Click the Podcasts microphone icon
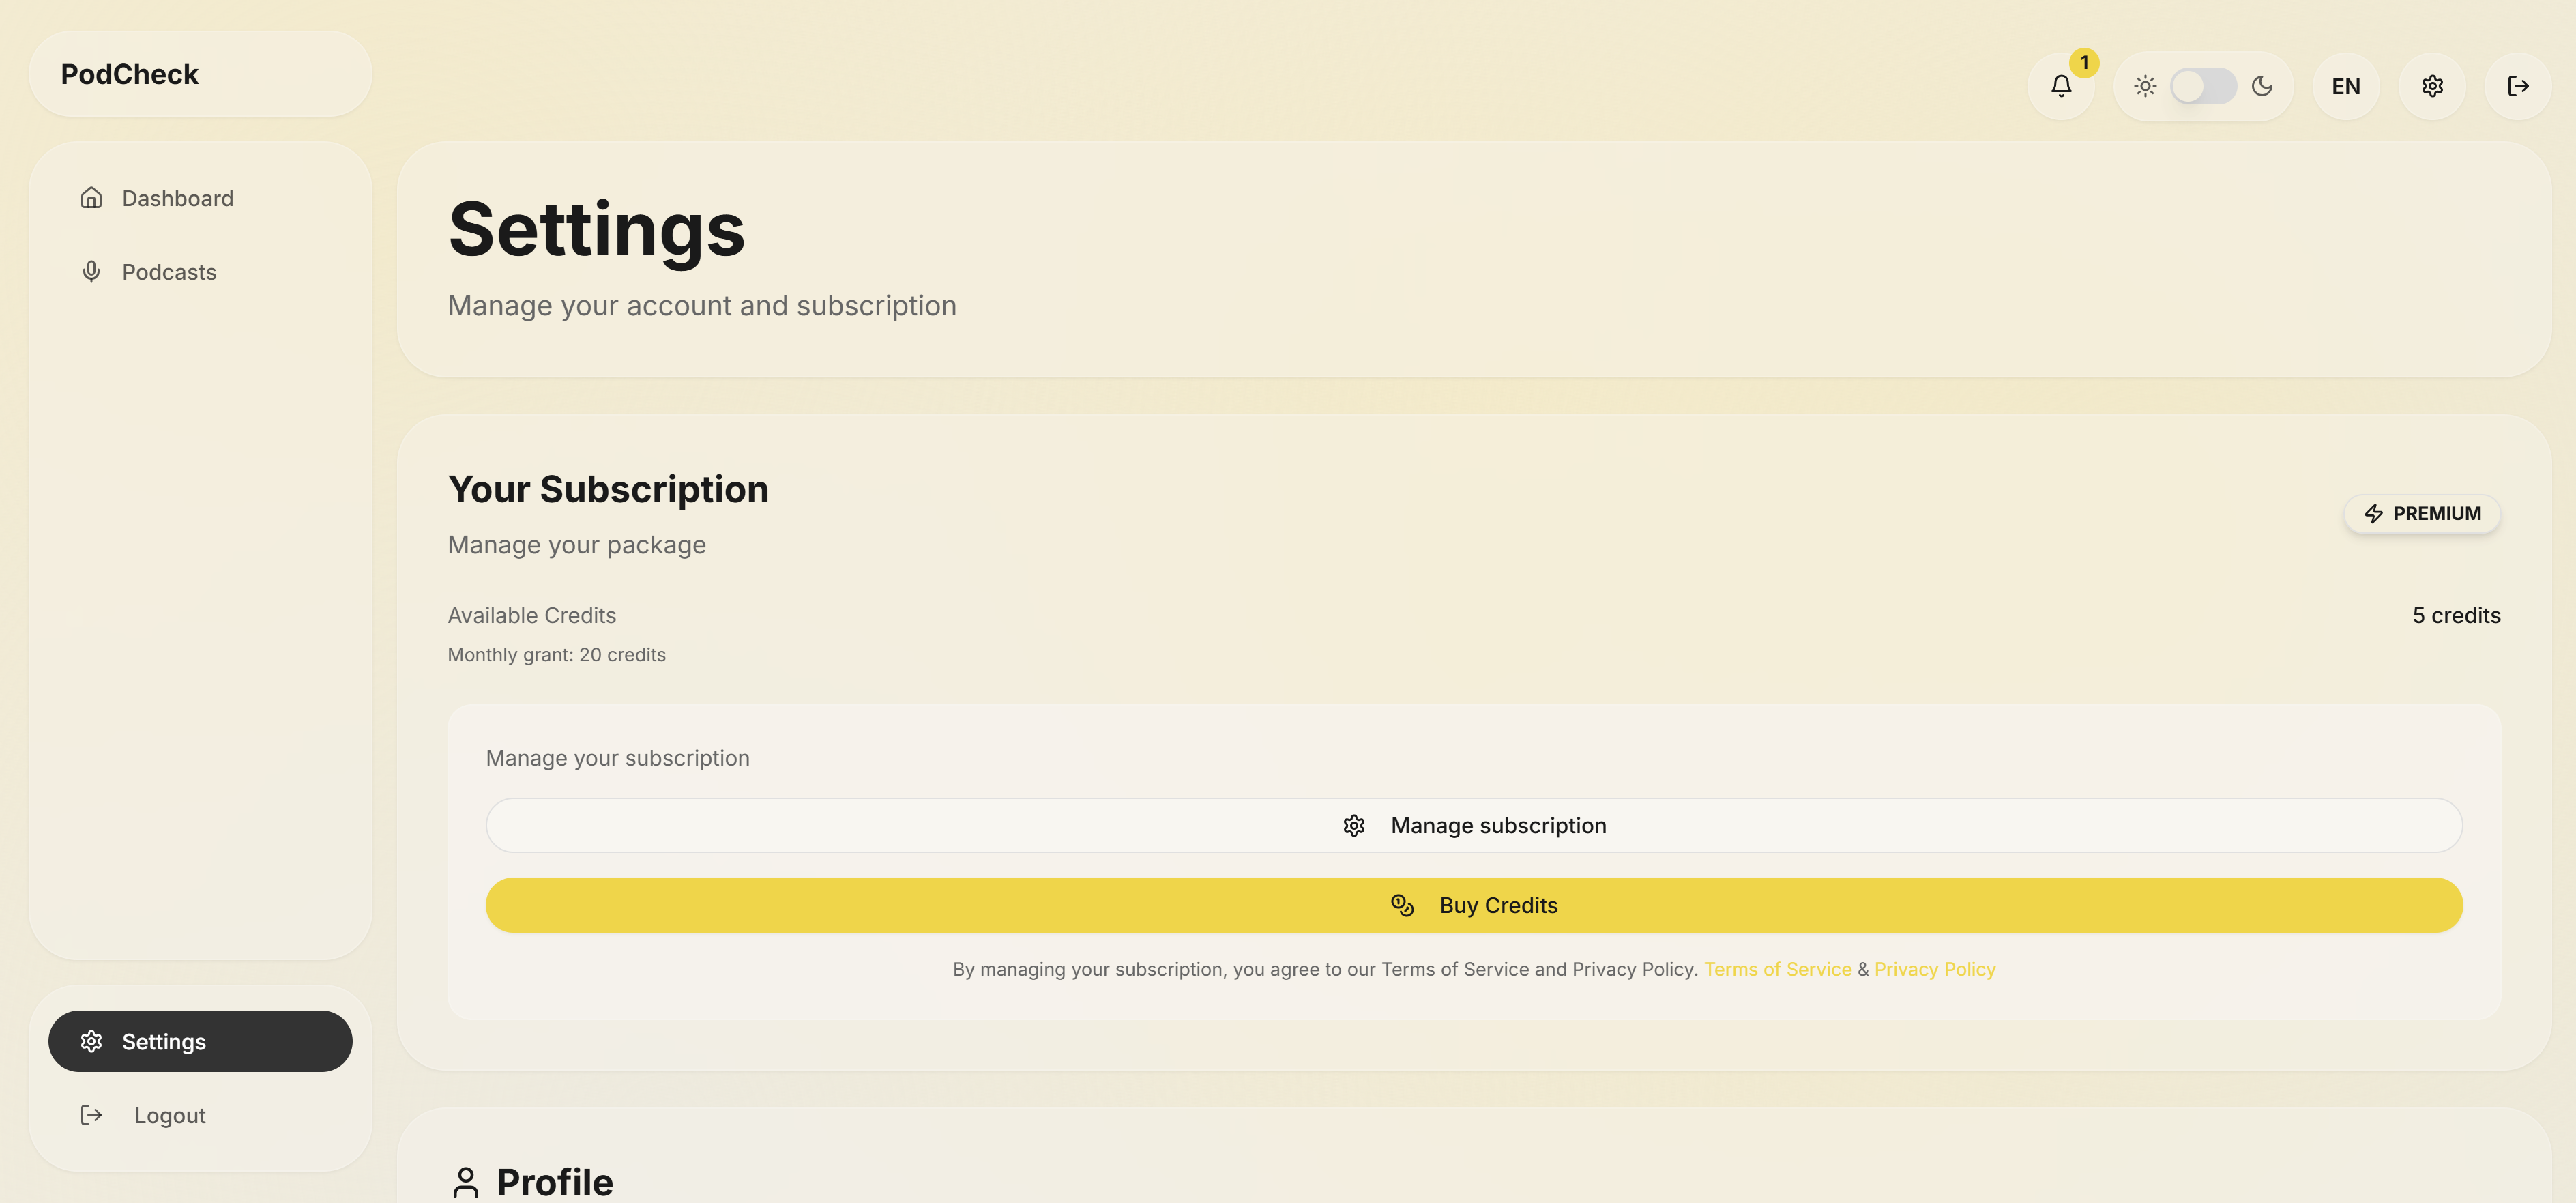The height and width of the screenshot is (1203, 2576). point(91,272)
